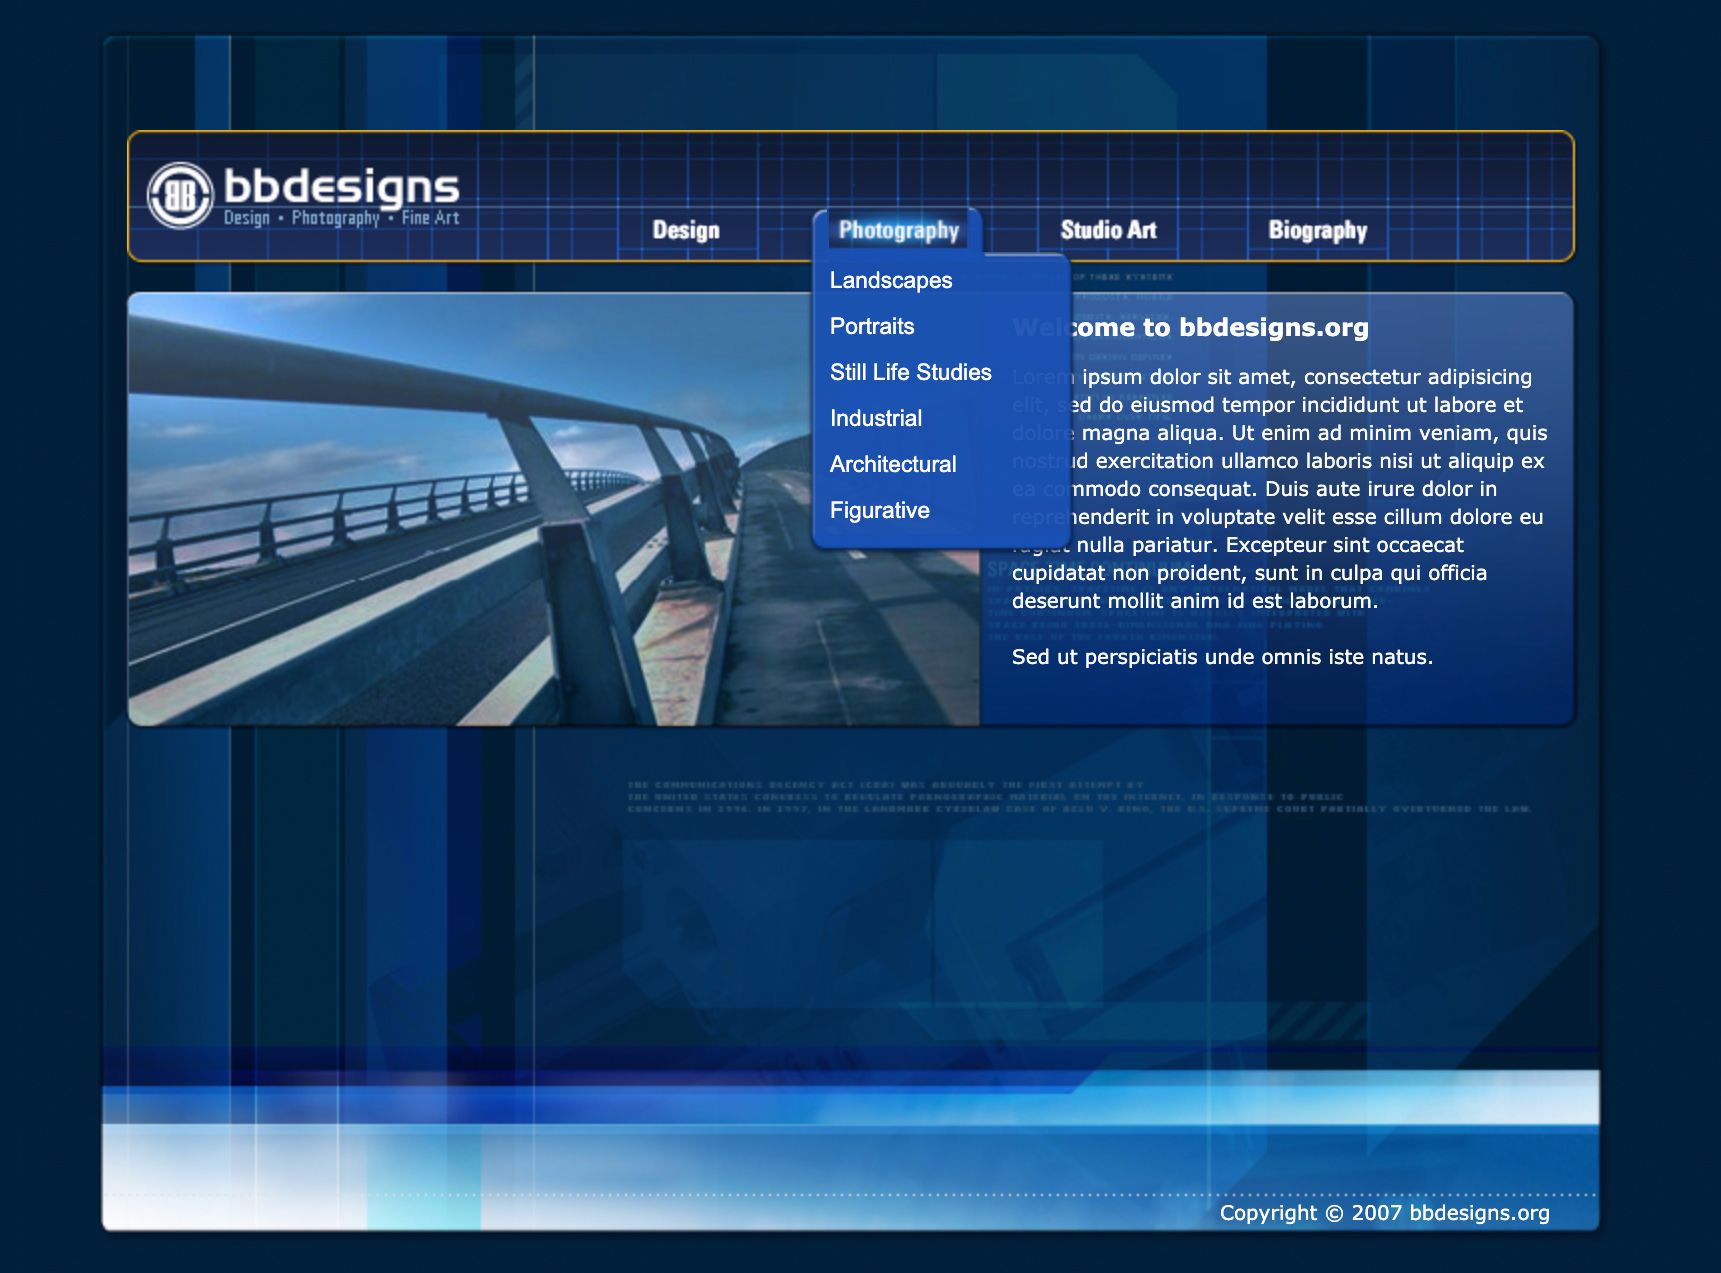Click the circular BB logo icon
The image size is (1721, 1273).
(x=180, y=195)
